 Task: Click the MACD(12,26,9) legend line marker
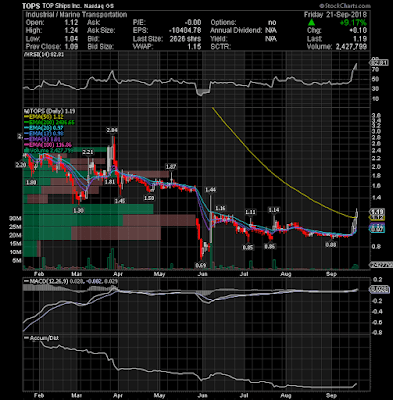pos(26,282)
